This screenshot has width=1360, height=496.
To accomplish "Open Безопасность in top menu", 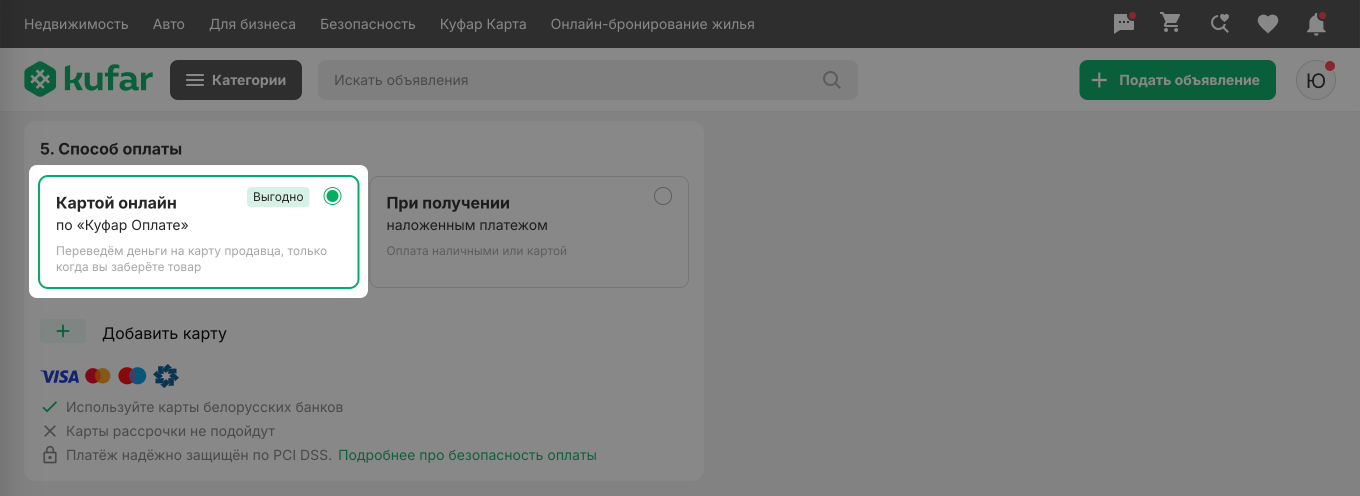I will (x=368, y=24).
